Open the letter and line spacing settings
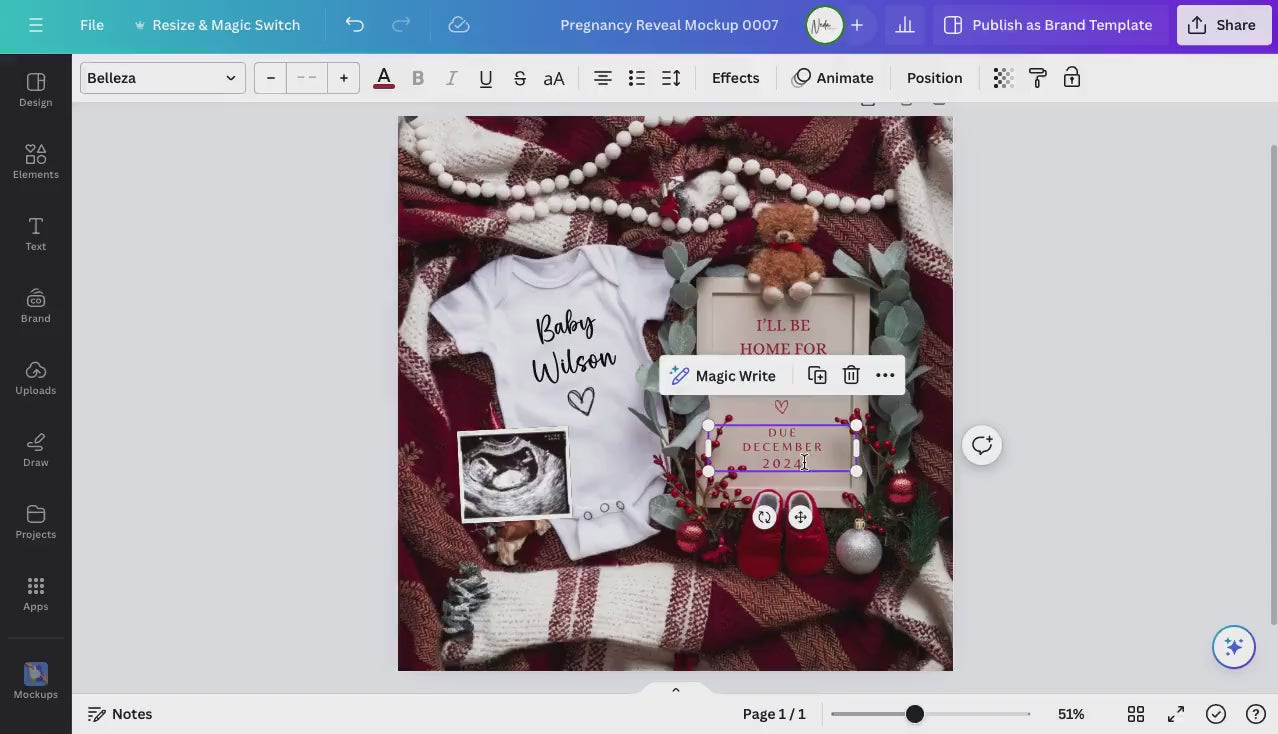This screenshot has width=1278, height=734. coord(671,78)
